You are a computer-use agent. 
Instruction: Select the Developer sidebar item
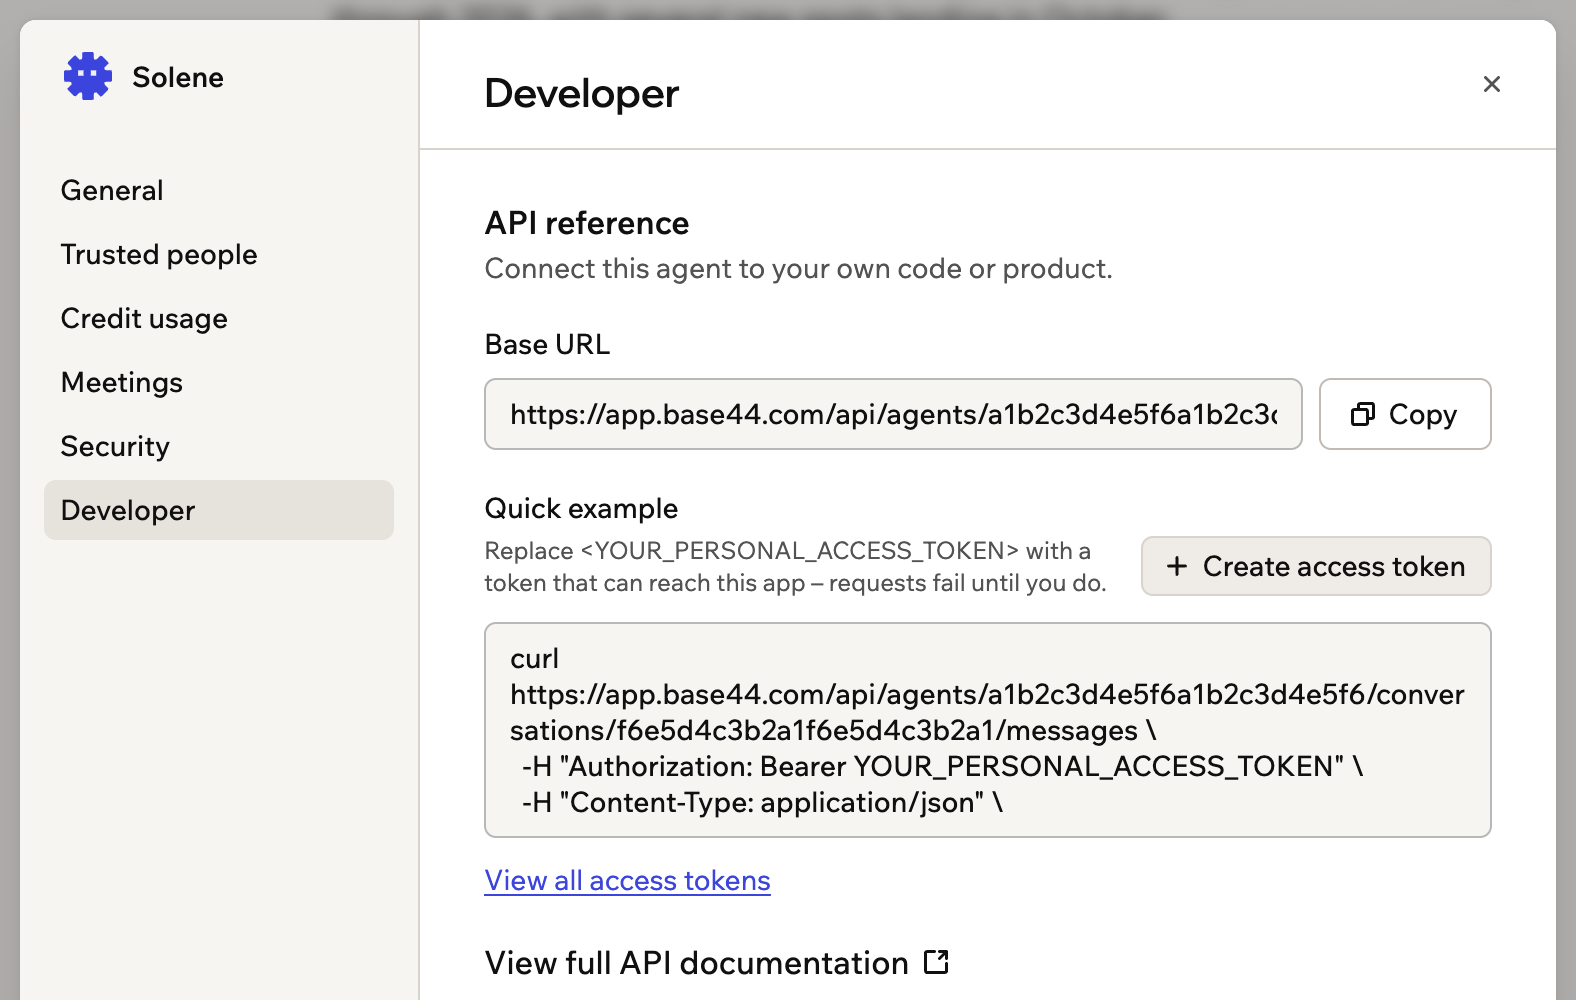(219, 510)
